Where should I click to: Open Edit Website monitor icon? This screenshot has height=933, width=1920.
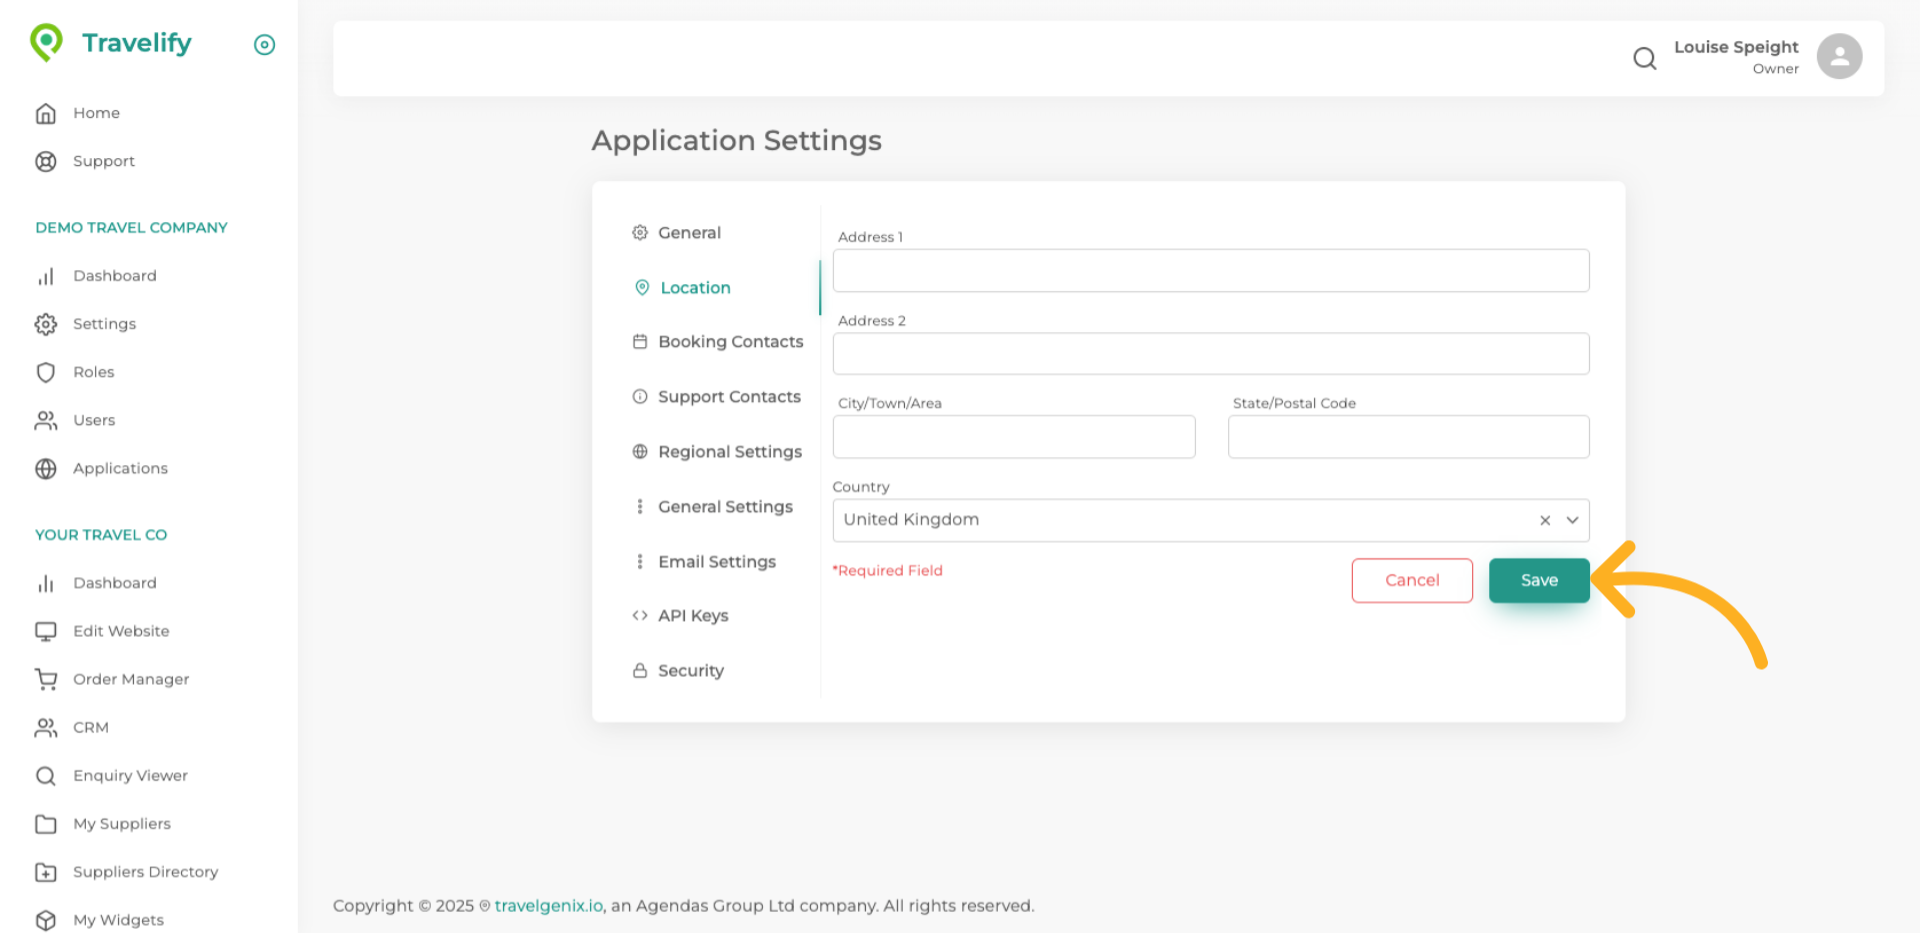pos(46,632)
